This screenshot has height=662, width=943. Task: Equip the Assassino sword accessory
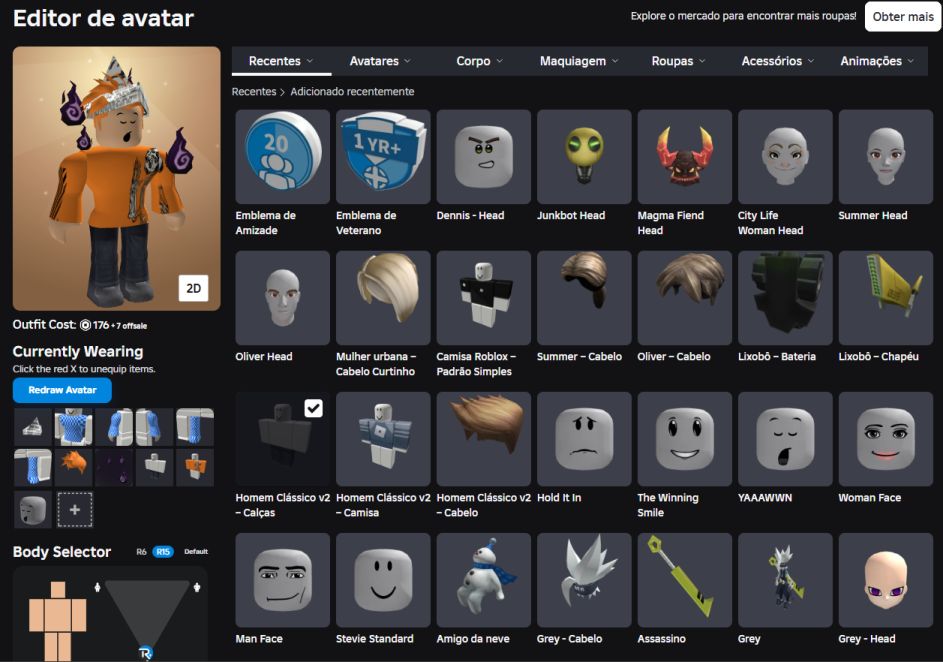click(x=684, y=580)
